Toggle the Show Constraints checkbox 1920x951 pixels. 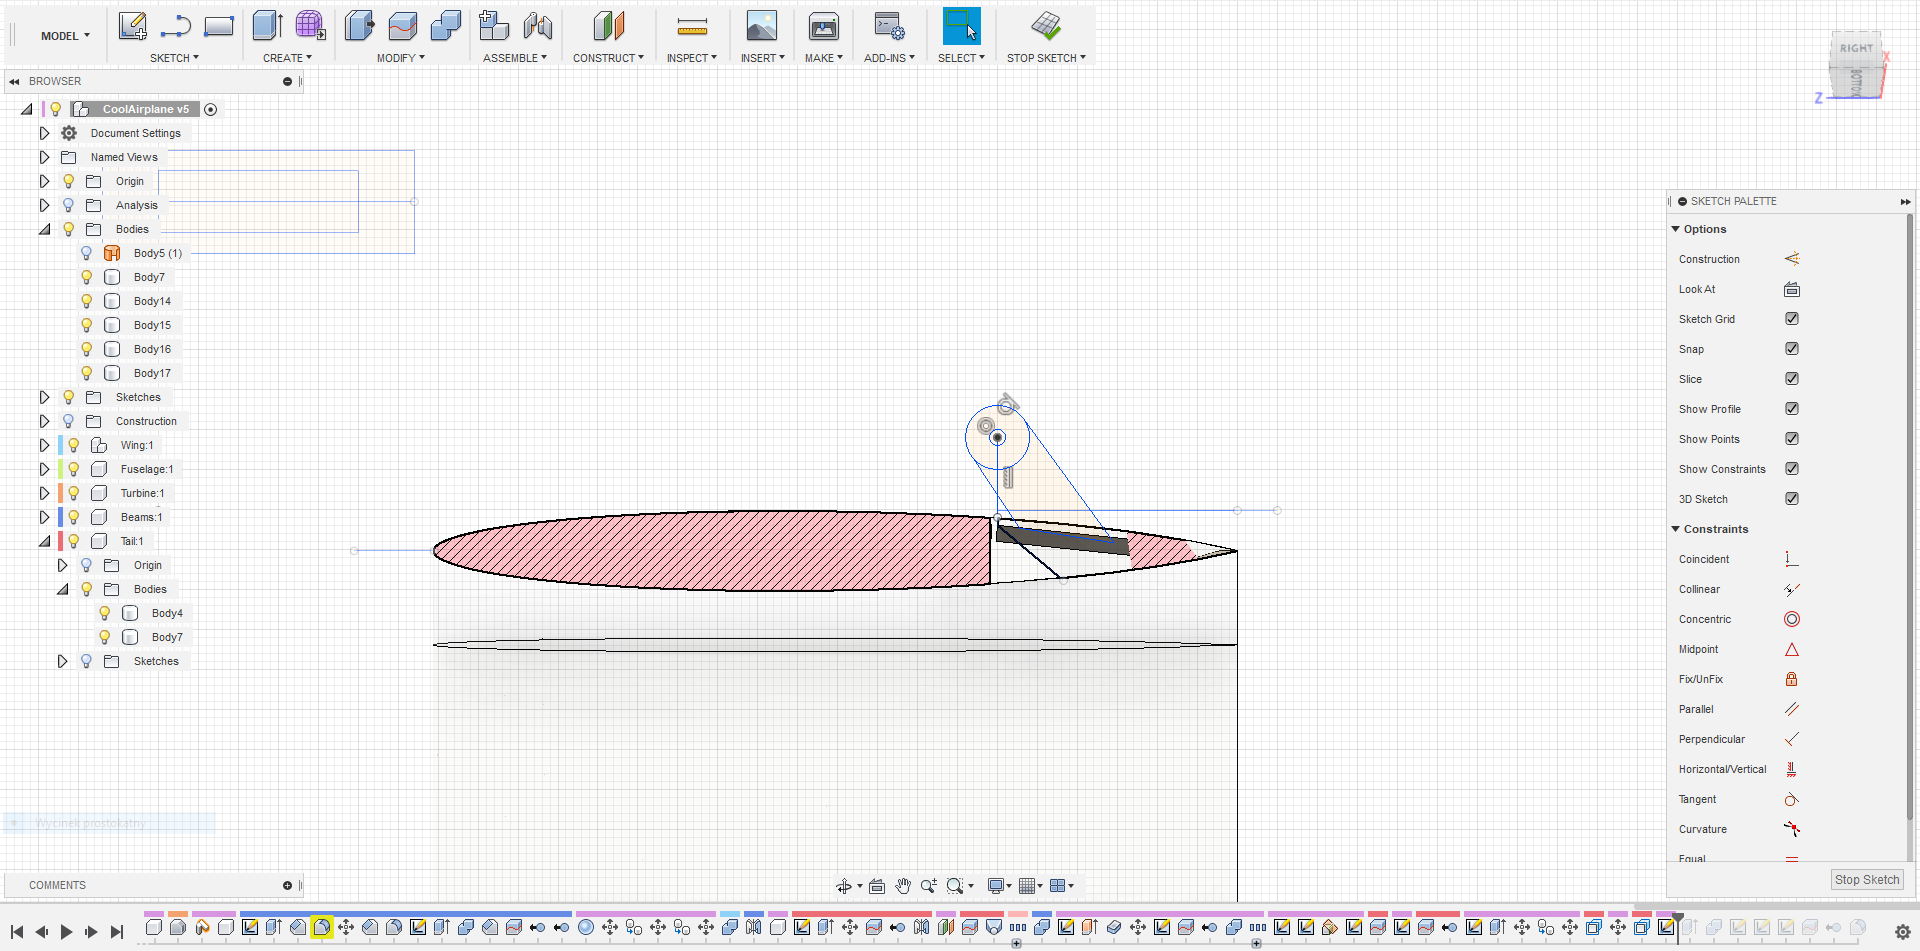point(1792,469)
